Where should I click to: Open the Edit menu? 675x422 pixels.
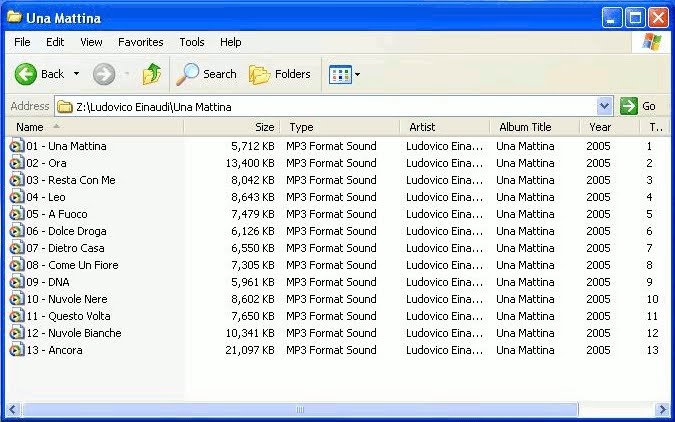(x=55, y=42)
